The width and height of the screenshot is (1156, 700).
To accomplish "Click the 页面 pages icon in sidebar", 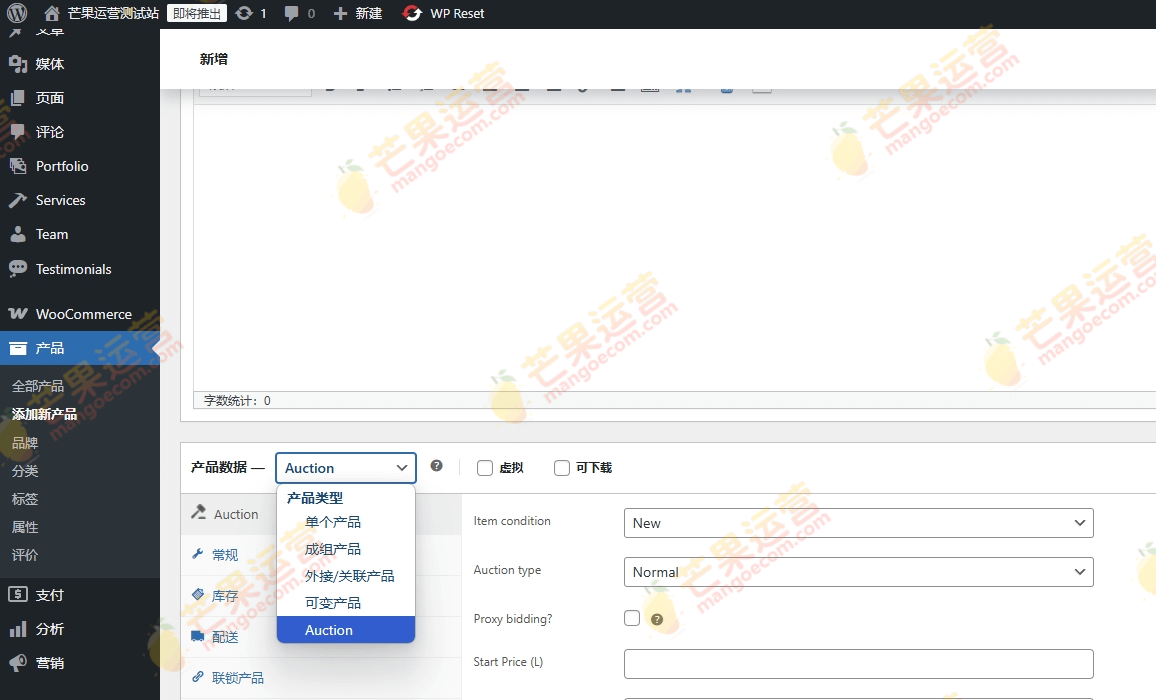I will click(x=18, y=98).
